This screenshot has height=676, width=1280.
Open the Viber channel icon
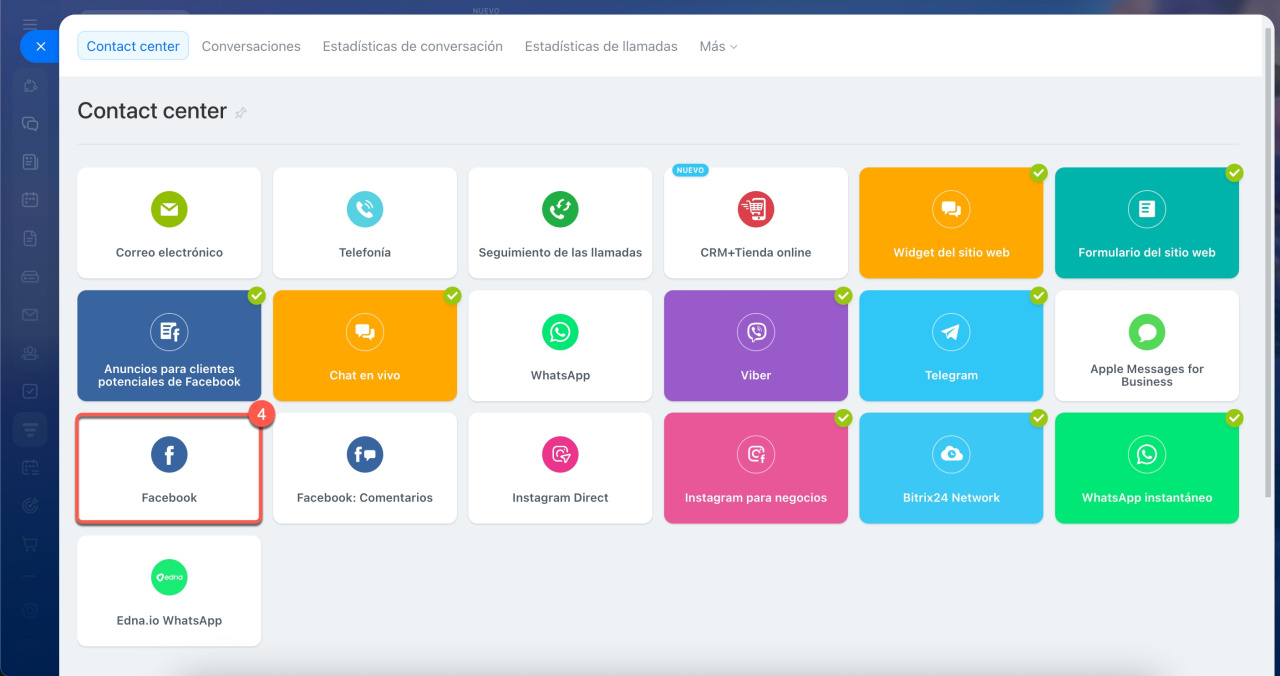coord(756,332)
